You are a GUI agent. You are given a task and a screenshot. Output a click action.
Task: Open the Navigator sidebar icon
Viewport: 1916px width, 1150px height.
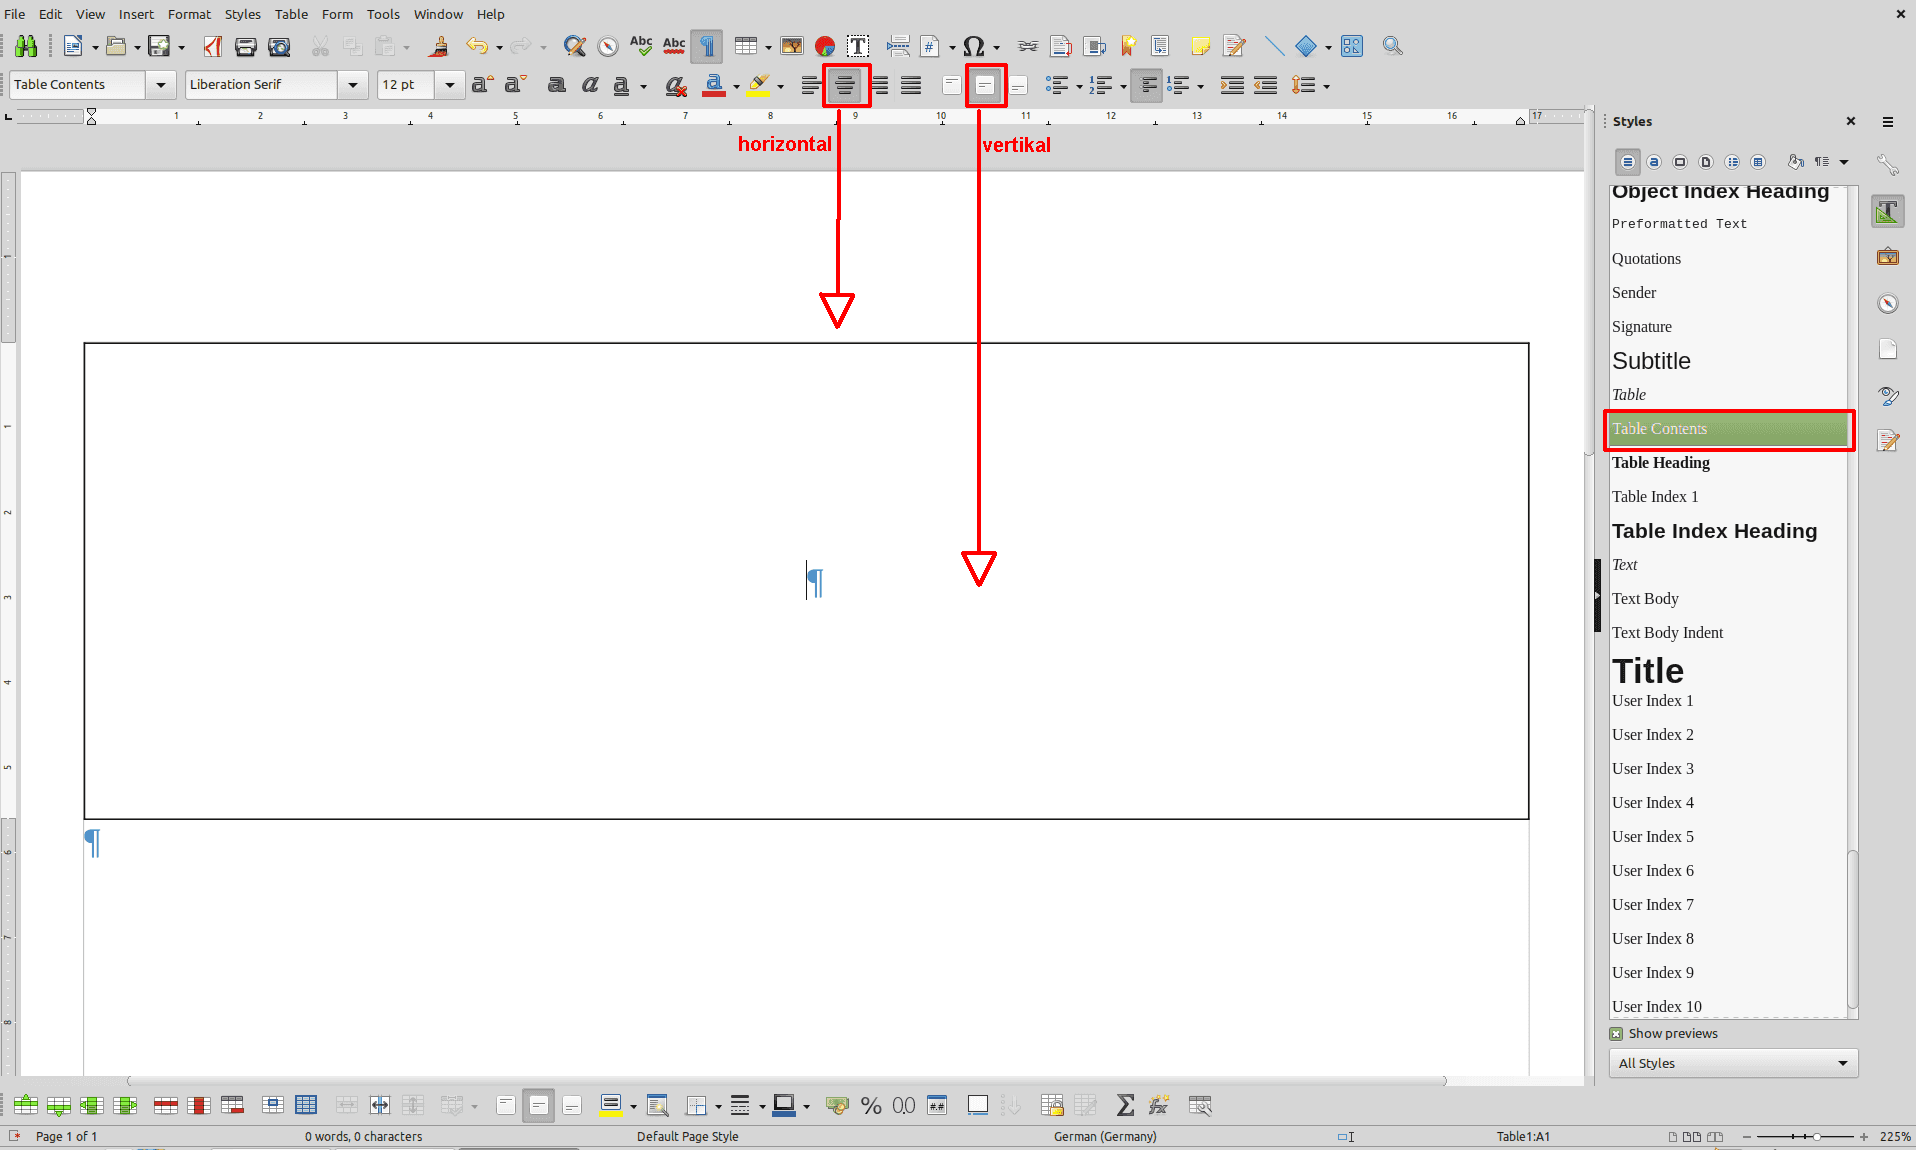coord(1888,304)
